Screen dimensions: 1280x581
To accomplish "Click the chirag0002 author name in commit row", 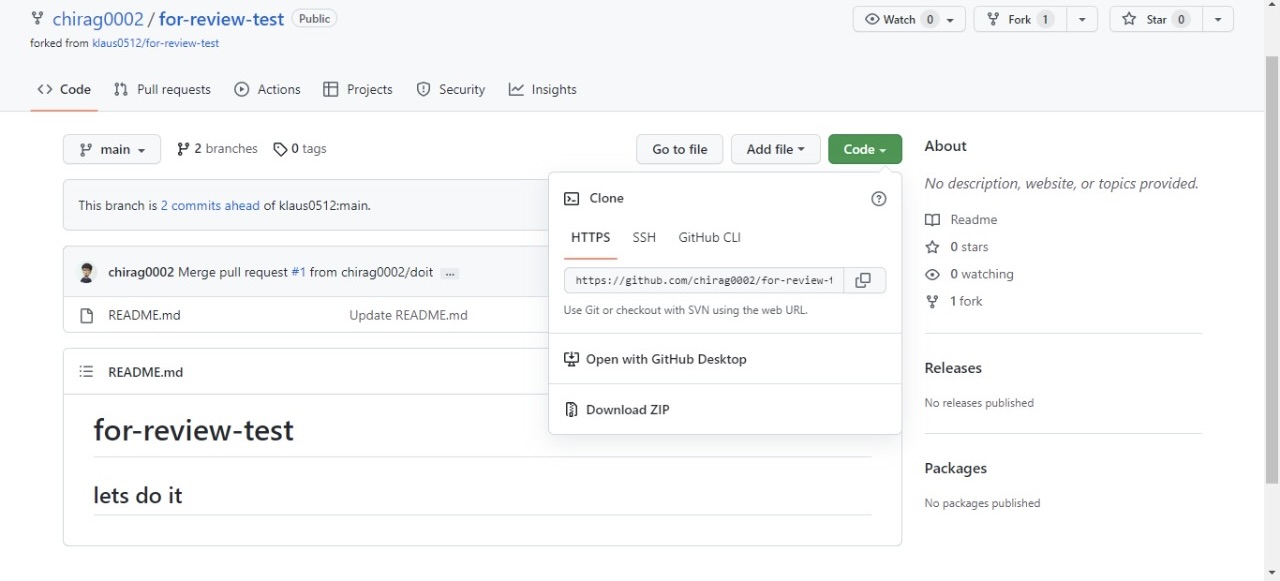I will [x=141, y=272].
